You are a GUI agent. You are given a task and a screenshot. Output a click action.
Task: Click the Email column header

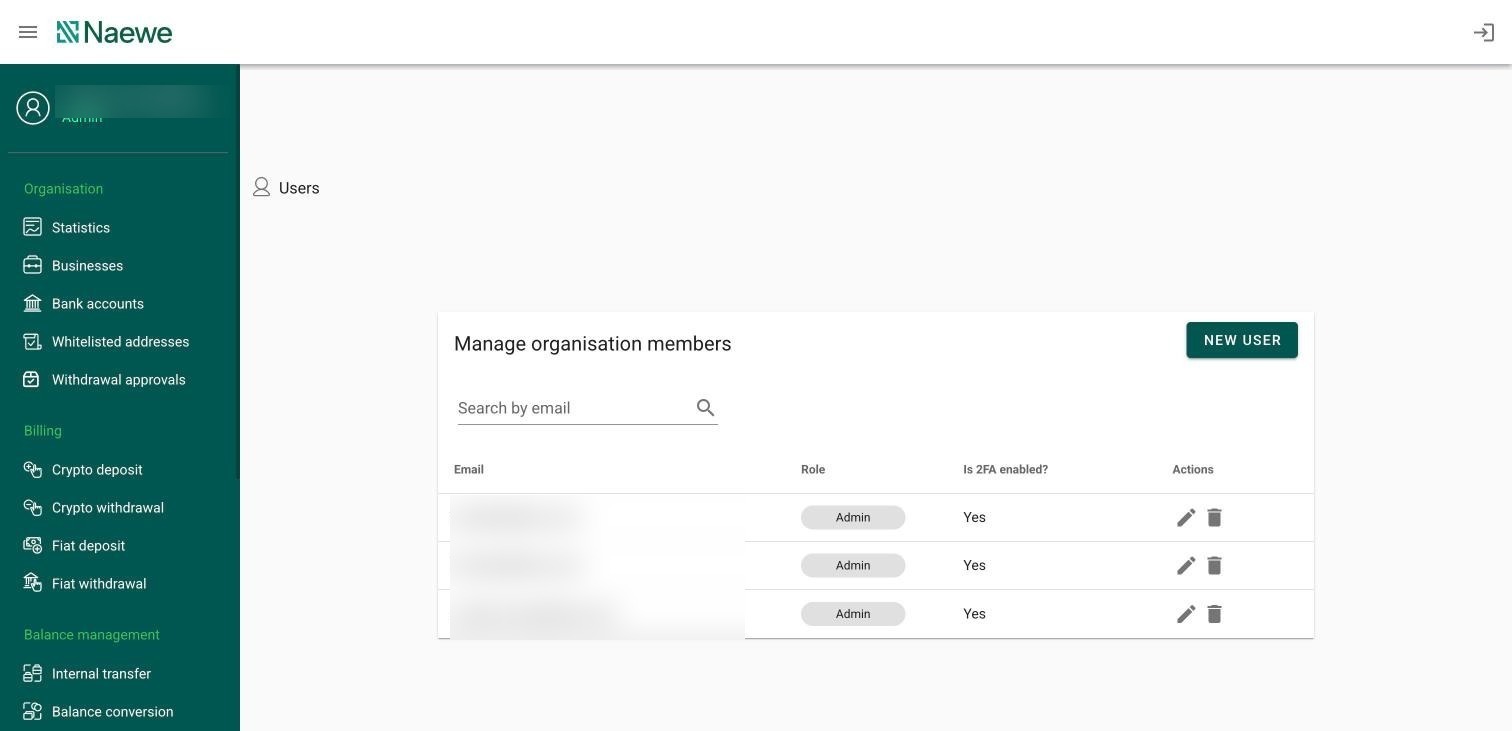[469, 469]
